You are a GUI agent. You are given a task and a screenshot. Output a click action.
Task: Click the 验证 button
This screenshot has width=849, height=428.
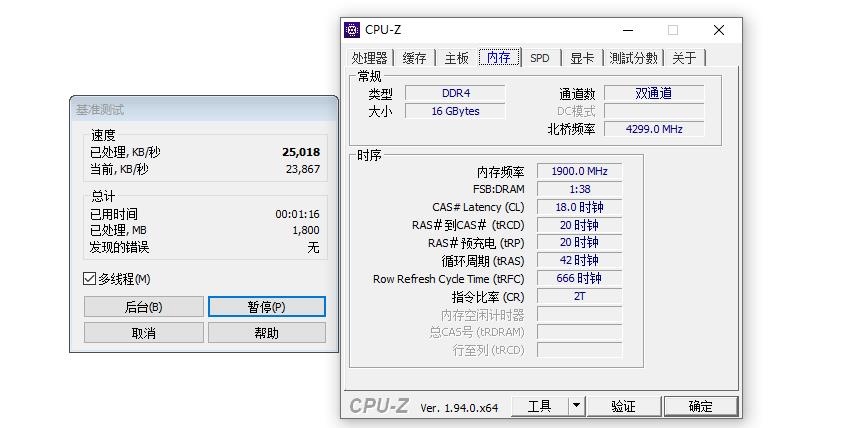tap(623, 406)
